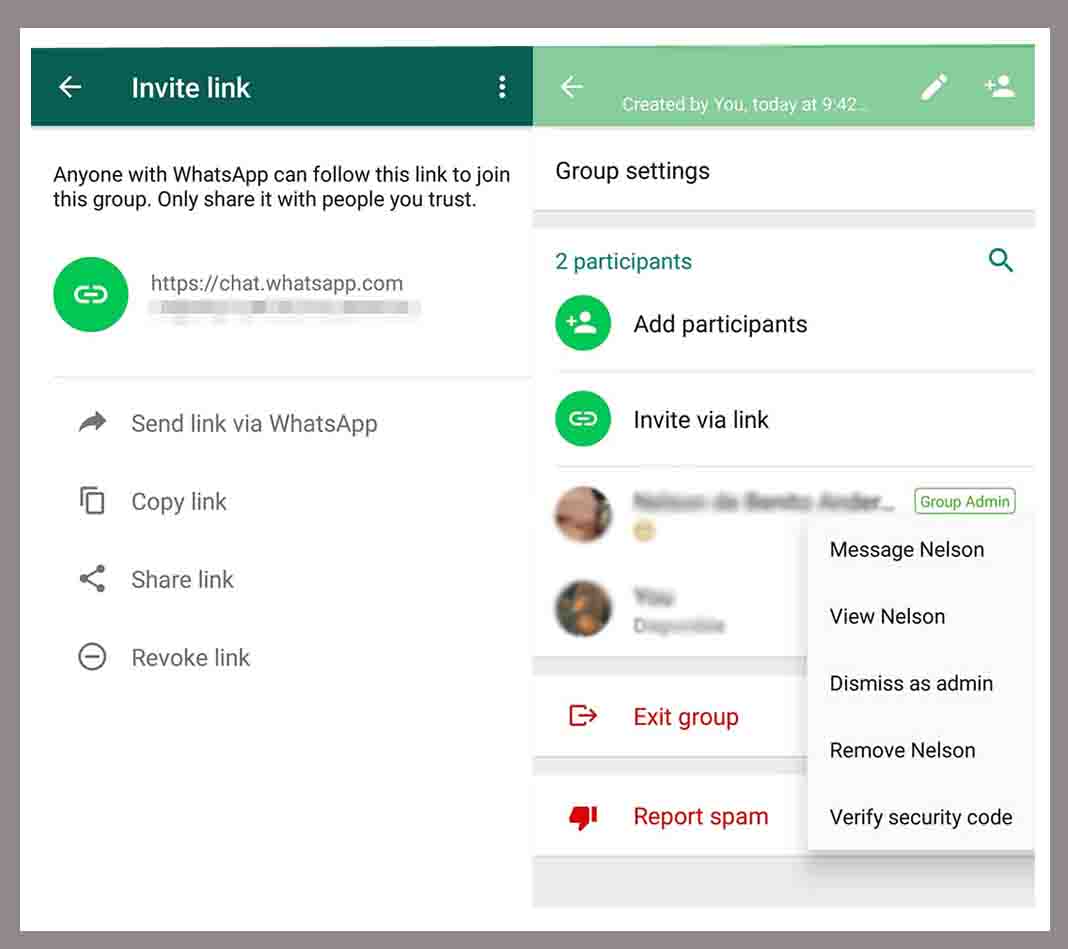Screen dimensions: 1068x949
Task: Tap the green Add participants icon
Action: click(x=583, y=323)
